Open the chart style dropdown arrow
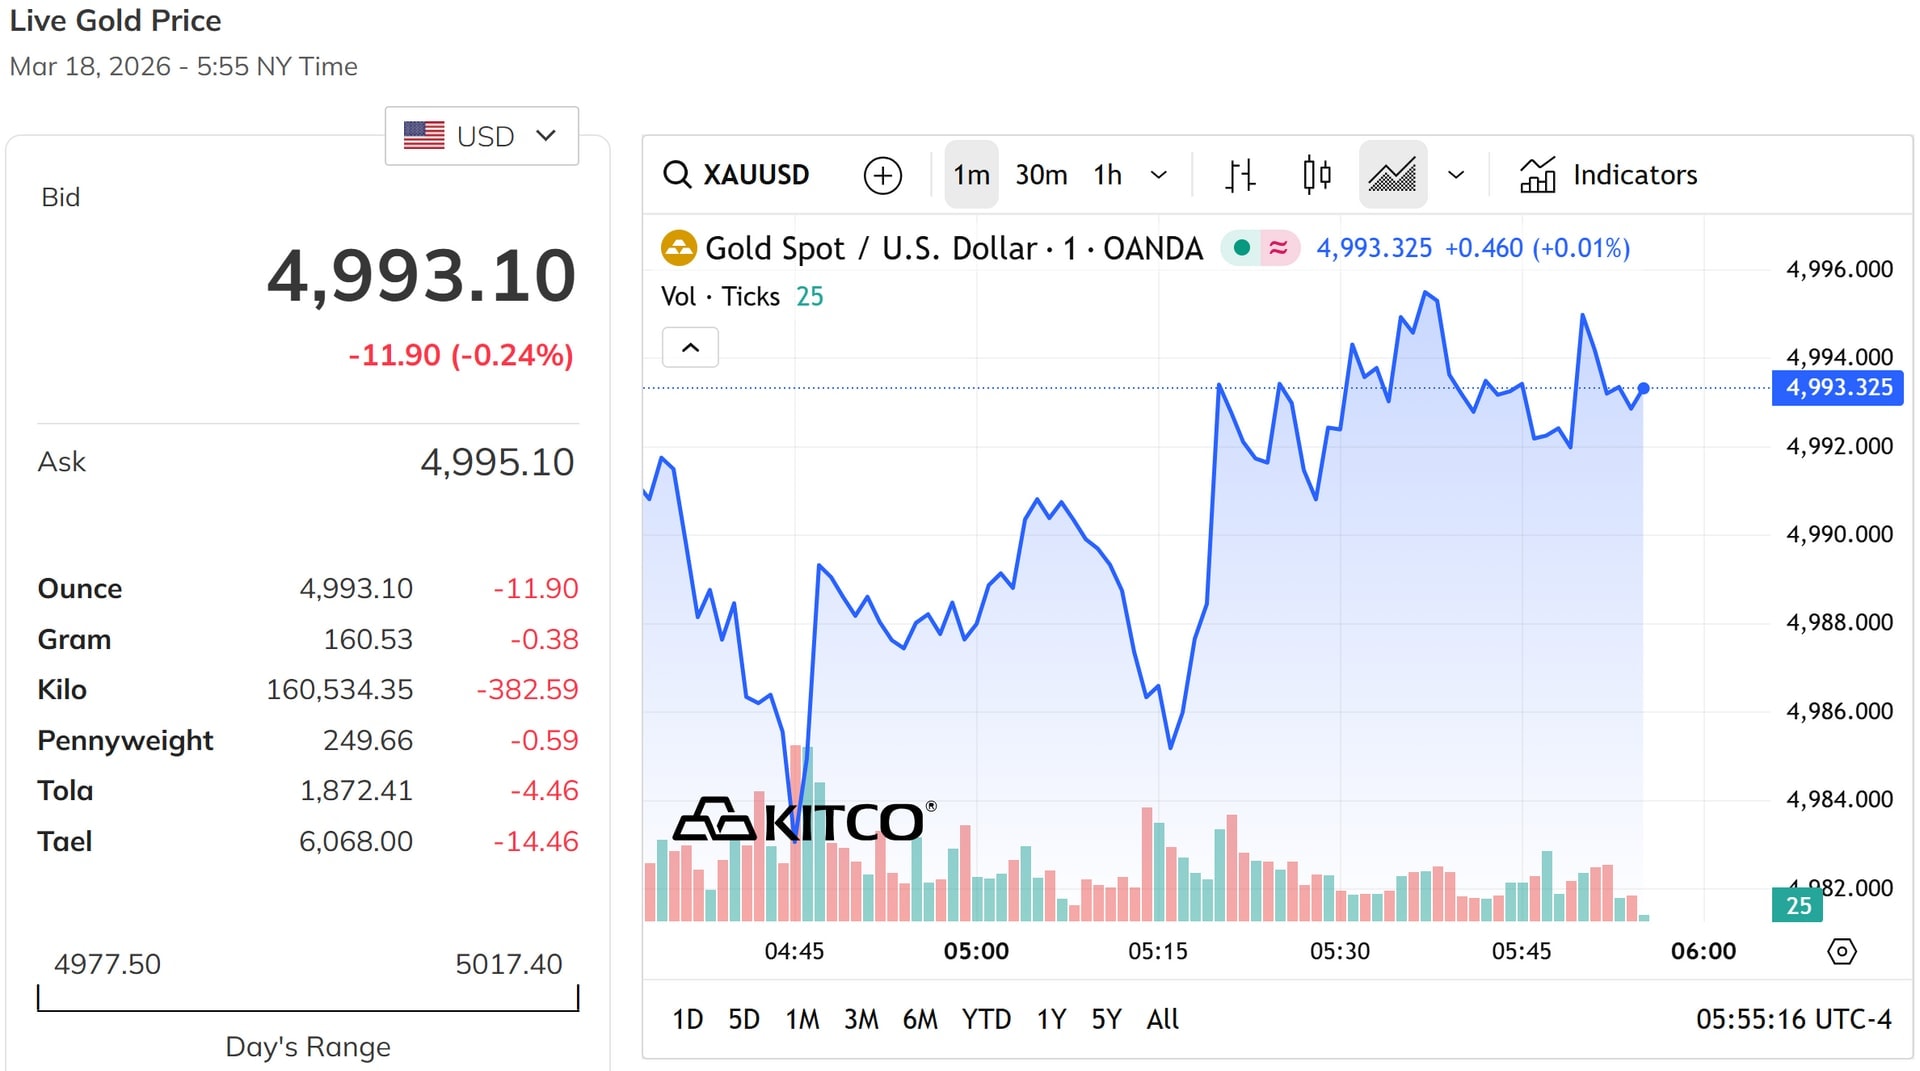 pos(1456,175)
